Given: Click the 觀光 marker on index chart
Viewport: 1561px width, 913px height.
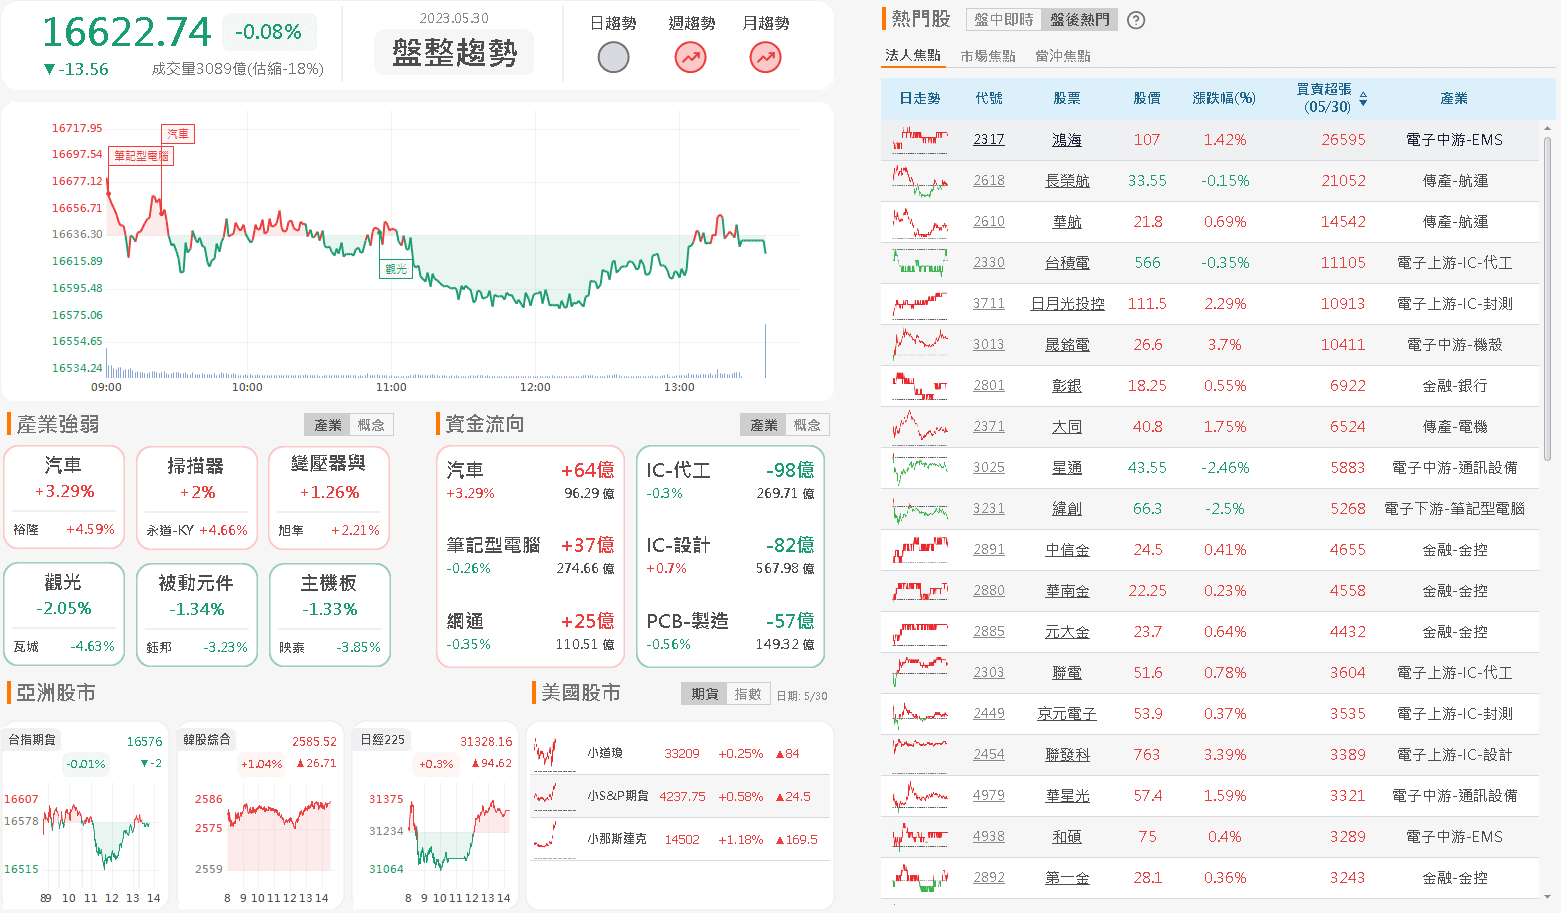Looking at the screenshot, I should click(x=397, y=268).
